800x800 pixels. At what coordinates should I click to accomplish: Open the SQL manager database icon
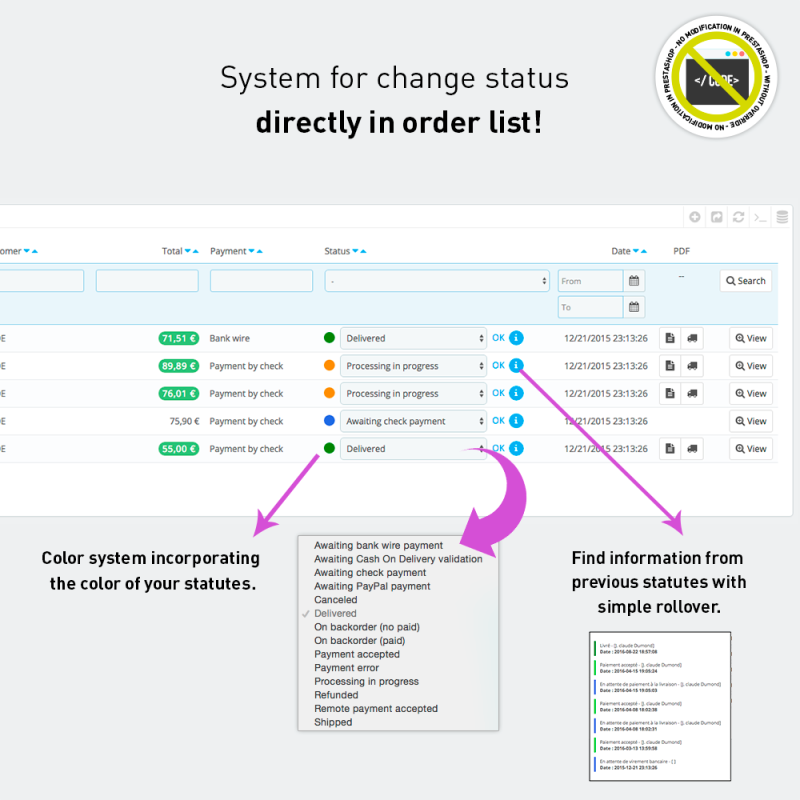tap(782, 217)
